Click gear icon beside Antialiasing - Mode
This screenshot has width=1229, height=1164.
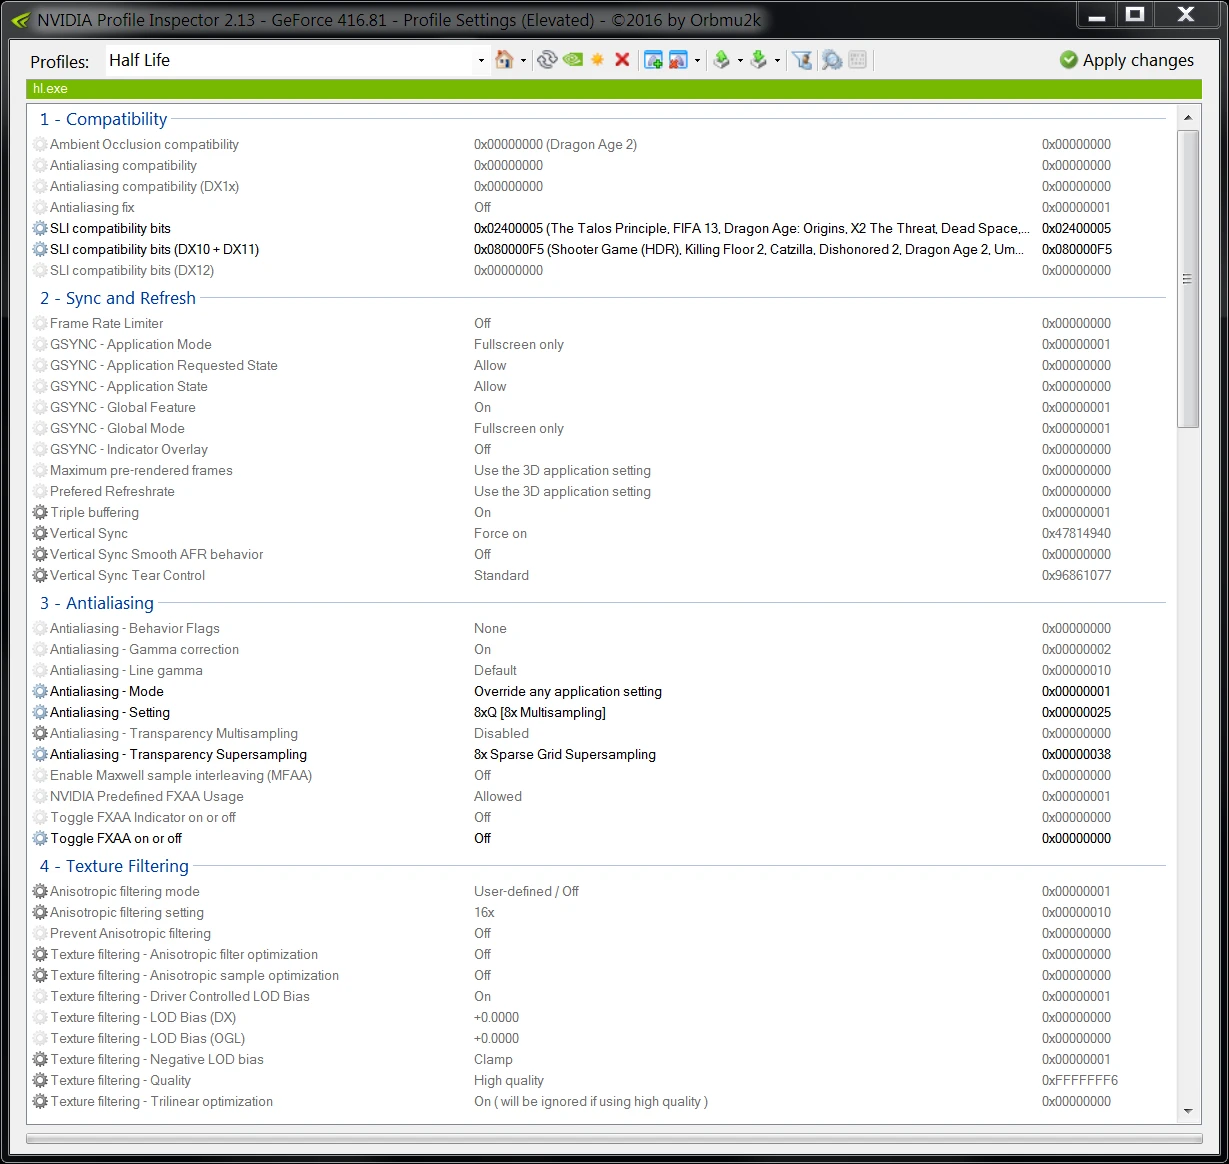point(40,691)
